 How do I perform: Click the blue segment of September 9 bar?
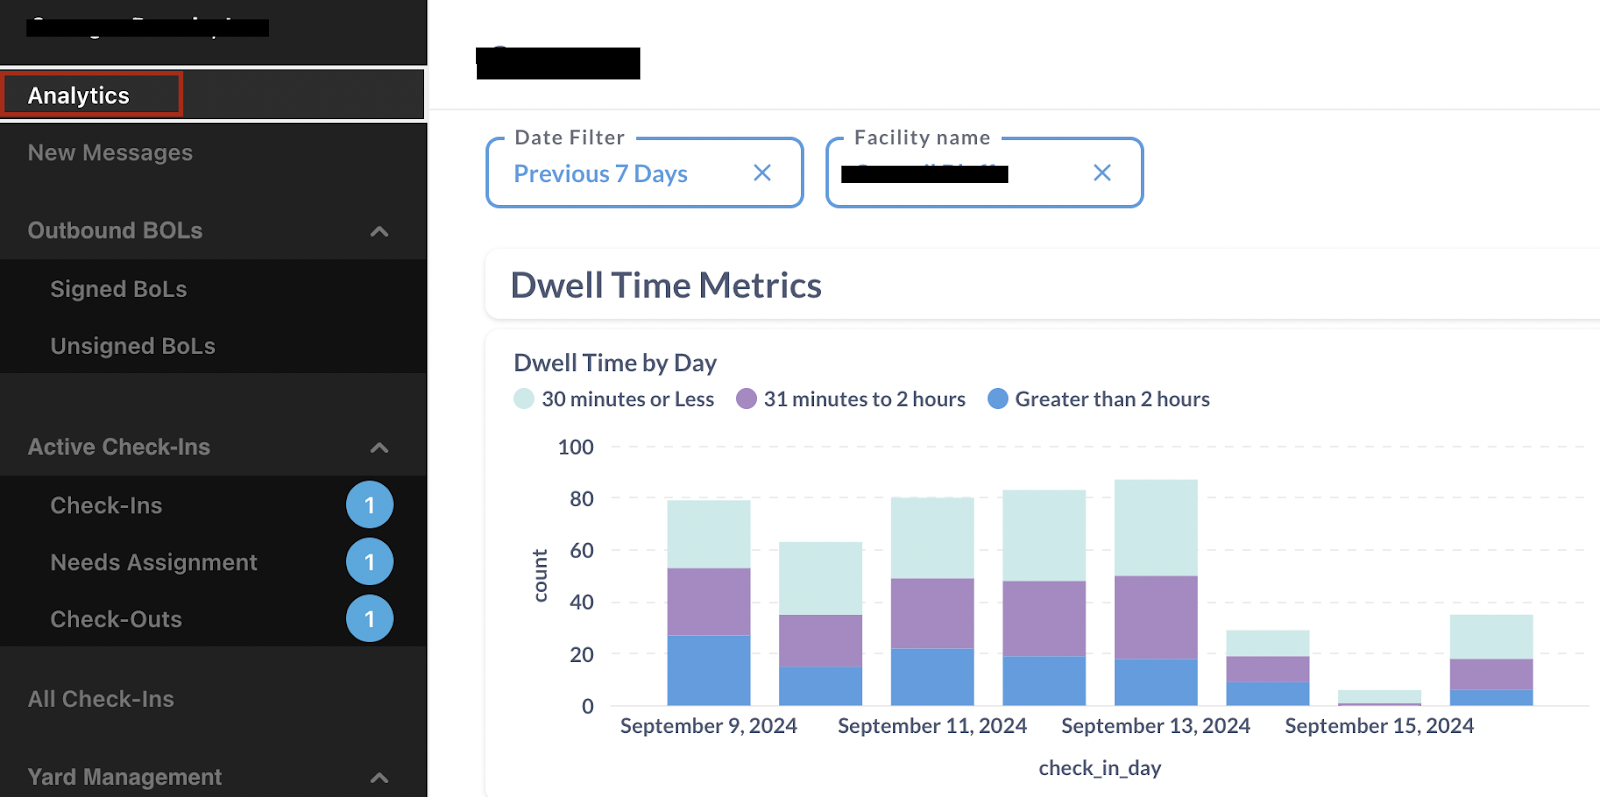pos(708,670)
